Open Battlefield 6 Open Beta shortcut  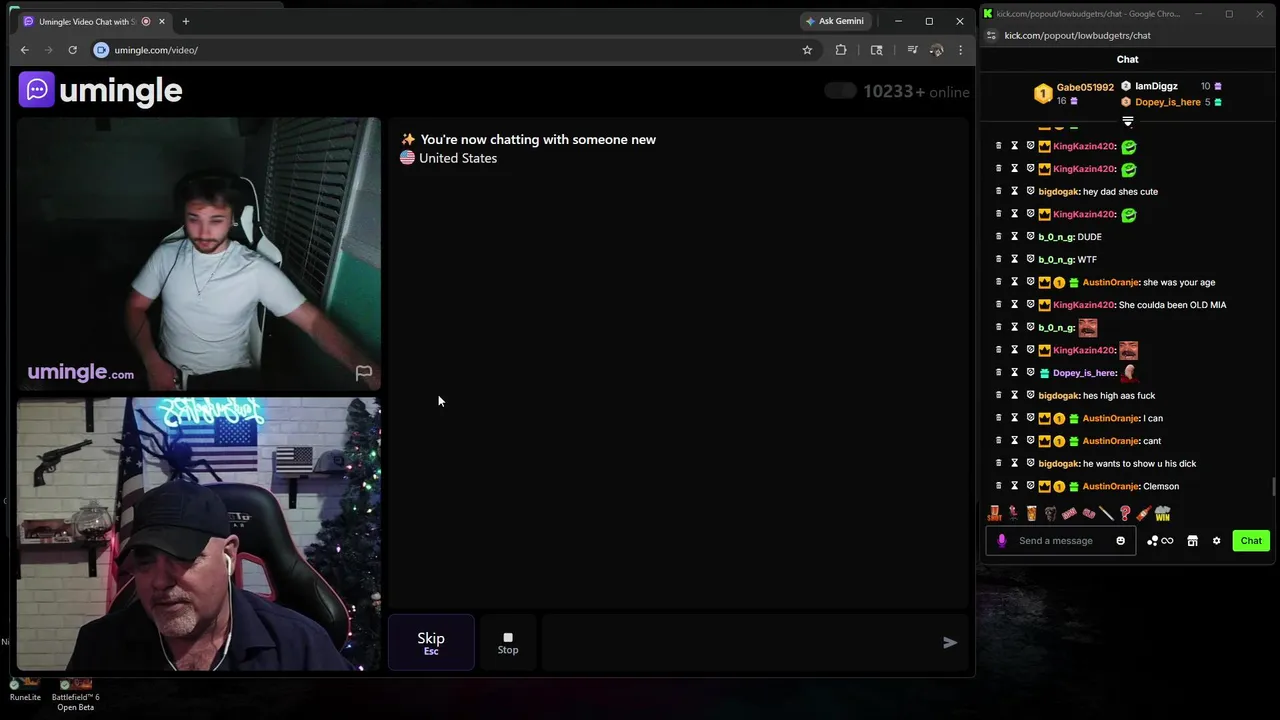pos(76,694)
